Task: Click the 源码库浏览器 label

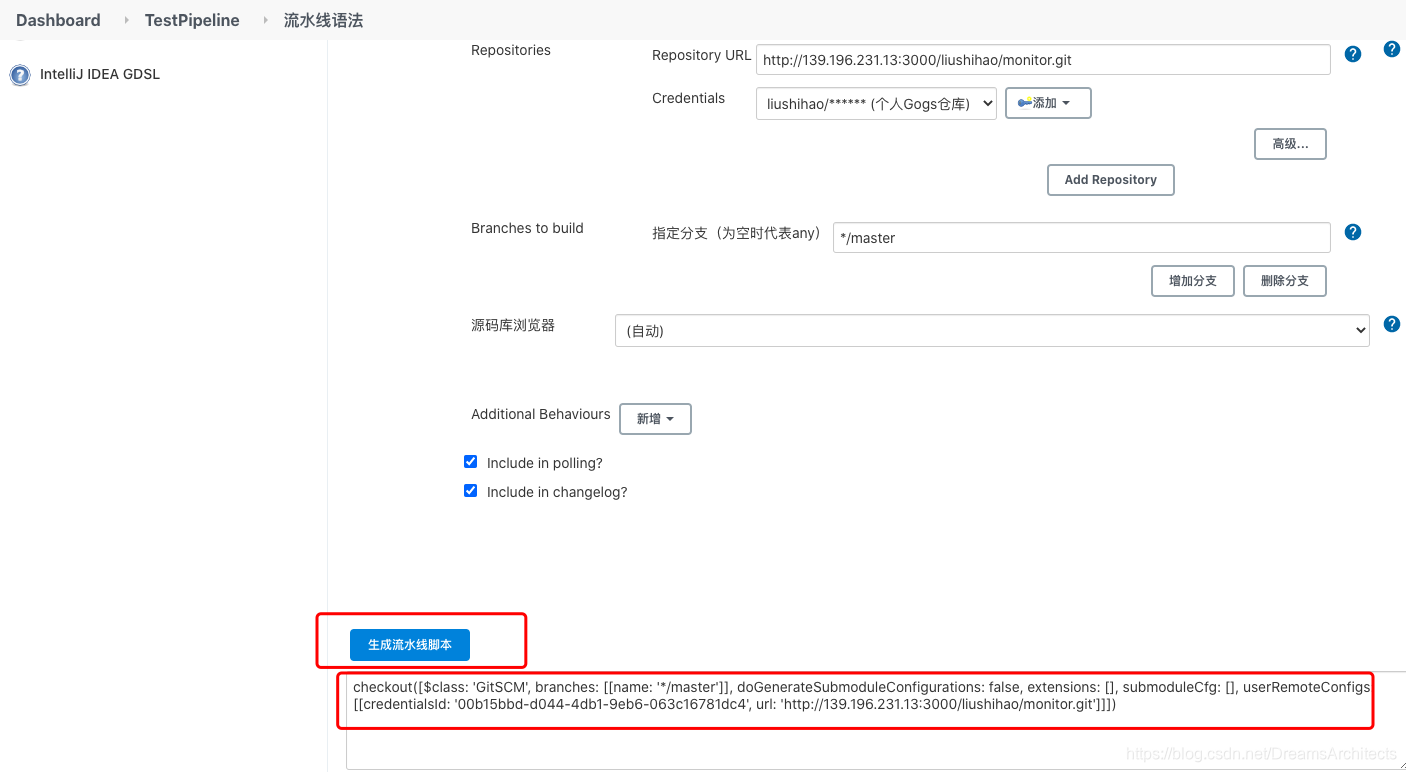Action: coord(513,325)
